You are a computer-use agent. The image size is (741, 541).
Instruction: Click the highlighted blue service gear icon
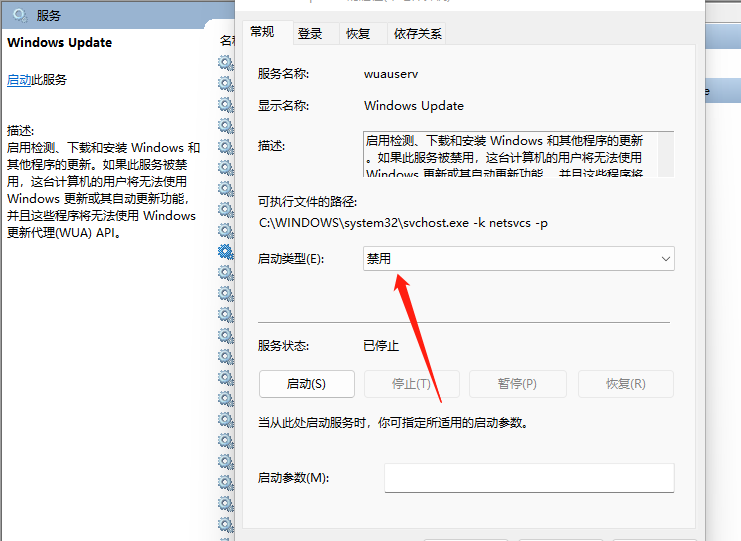point(226,252)
